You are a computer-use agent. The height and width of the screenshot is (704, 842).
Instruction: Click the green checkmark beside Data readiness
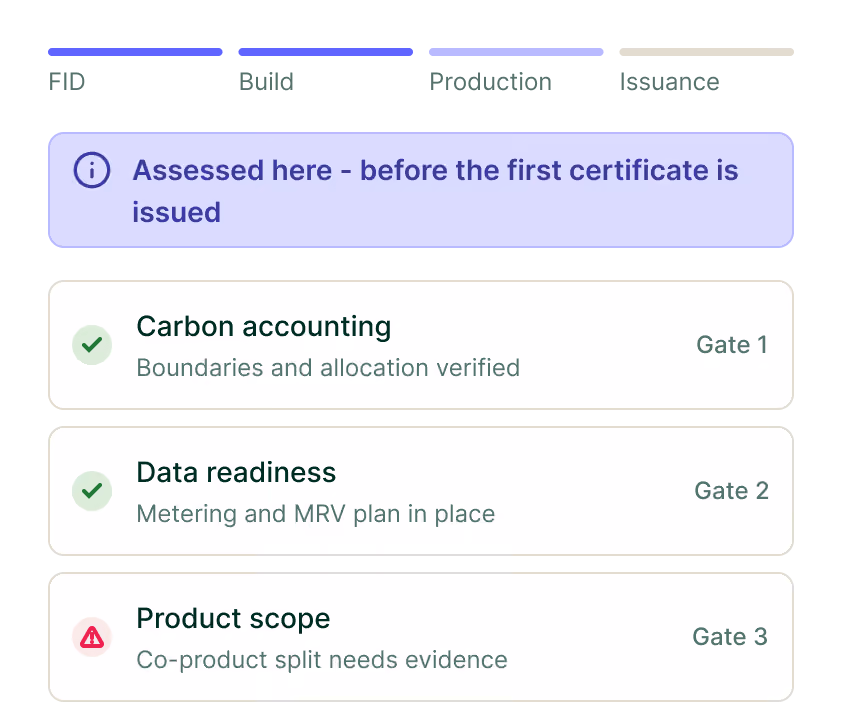(x=92, y=491)
